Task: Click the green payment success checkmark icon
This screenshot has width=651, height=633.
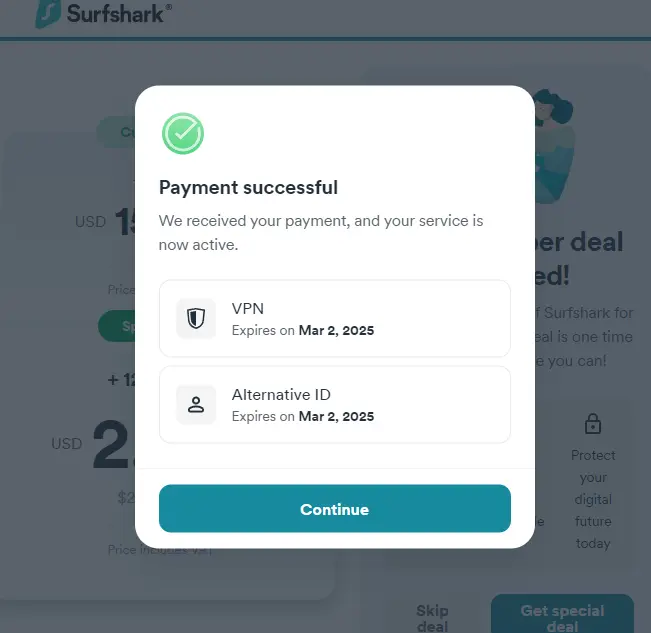Action: [183, 133]
